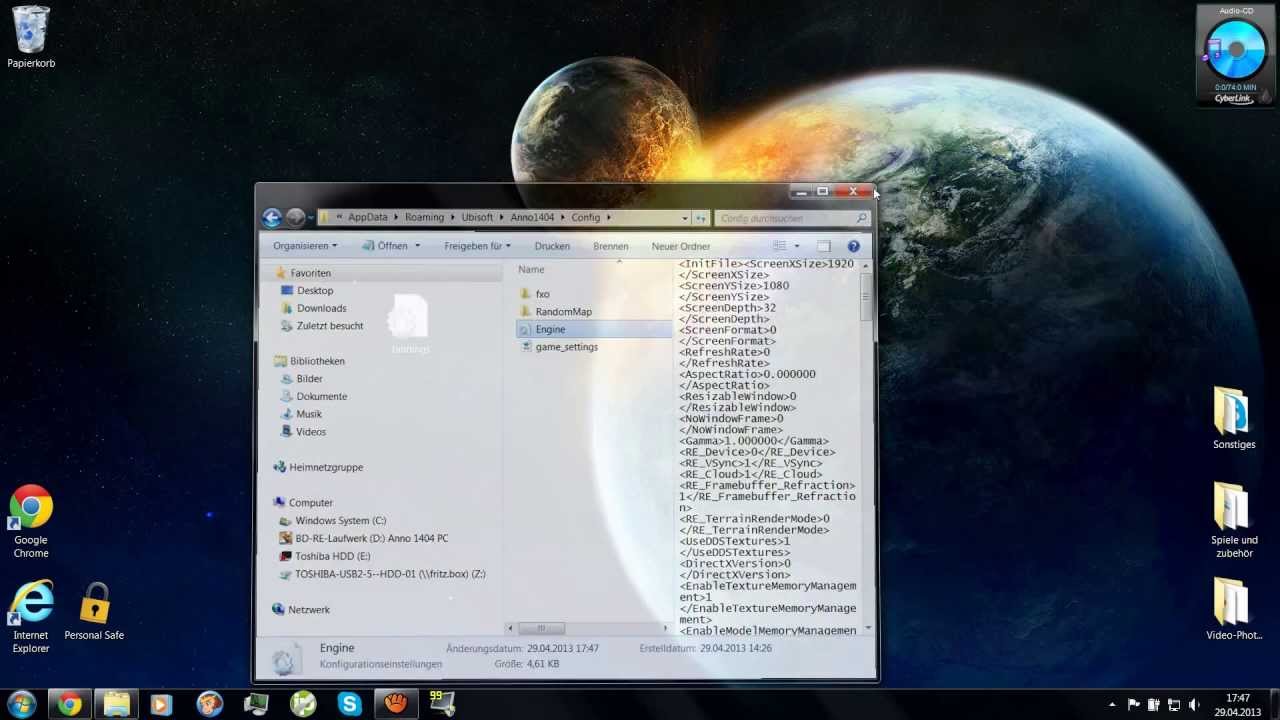Select Bibliotheken in the navigation pane
The image size is (1280, 720).
tap(317, 361)
